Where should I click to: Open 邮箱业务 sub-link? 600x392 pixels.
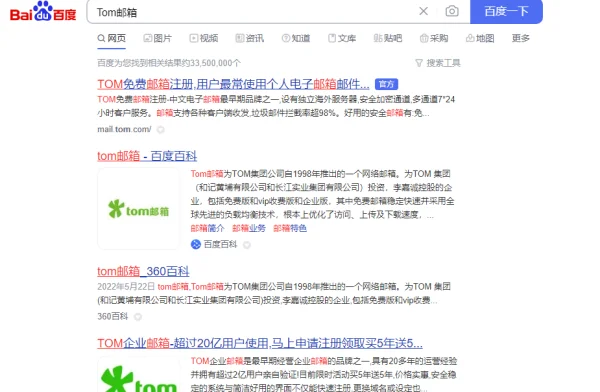[249, 229]
